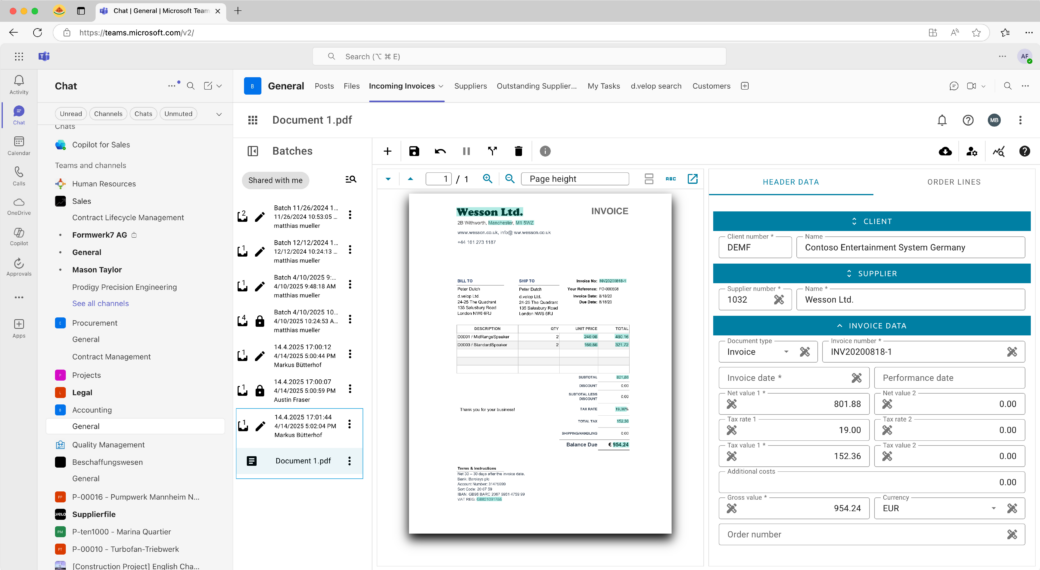Expand the chat filters chevron
Screen dimensions: 1040x570
pos(219,114)
